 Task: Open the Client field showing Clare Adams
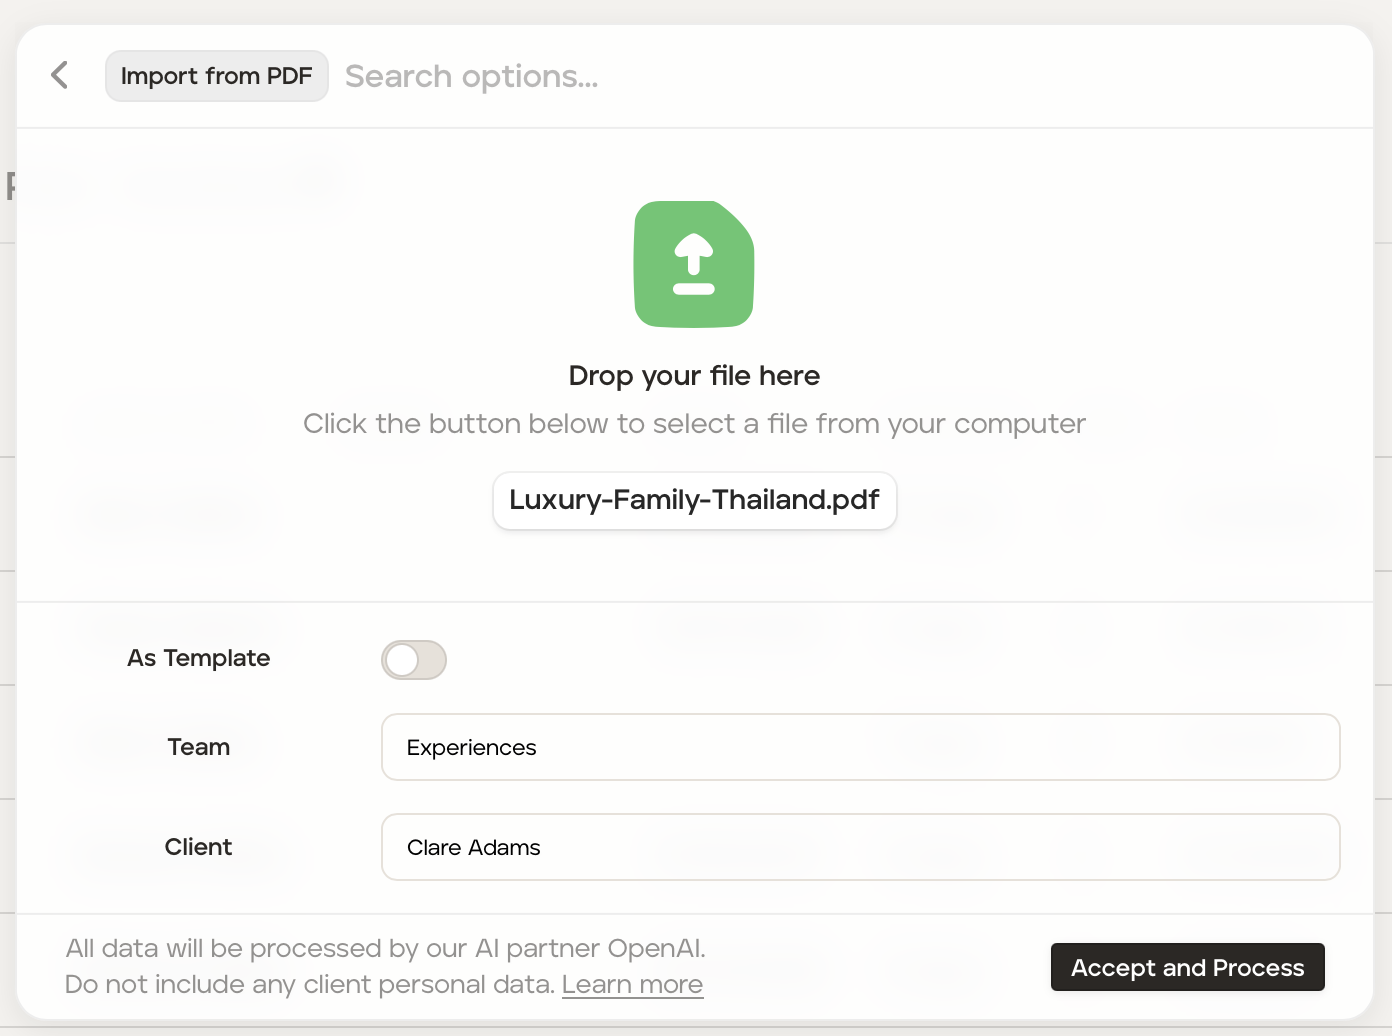860,847
